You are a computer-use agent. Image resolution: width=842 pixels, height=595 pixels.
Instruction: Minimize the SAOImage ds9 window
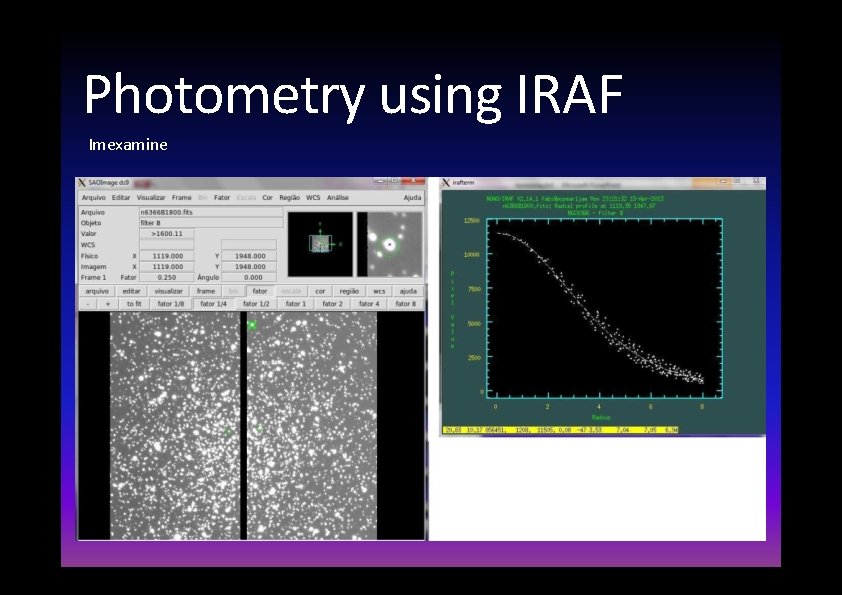coord(382,182)
